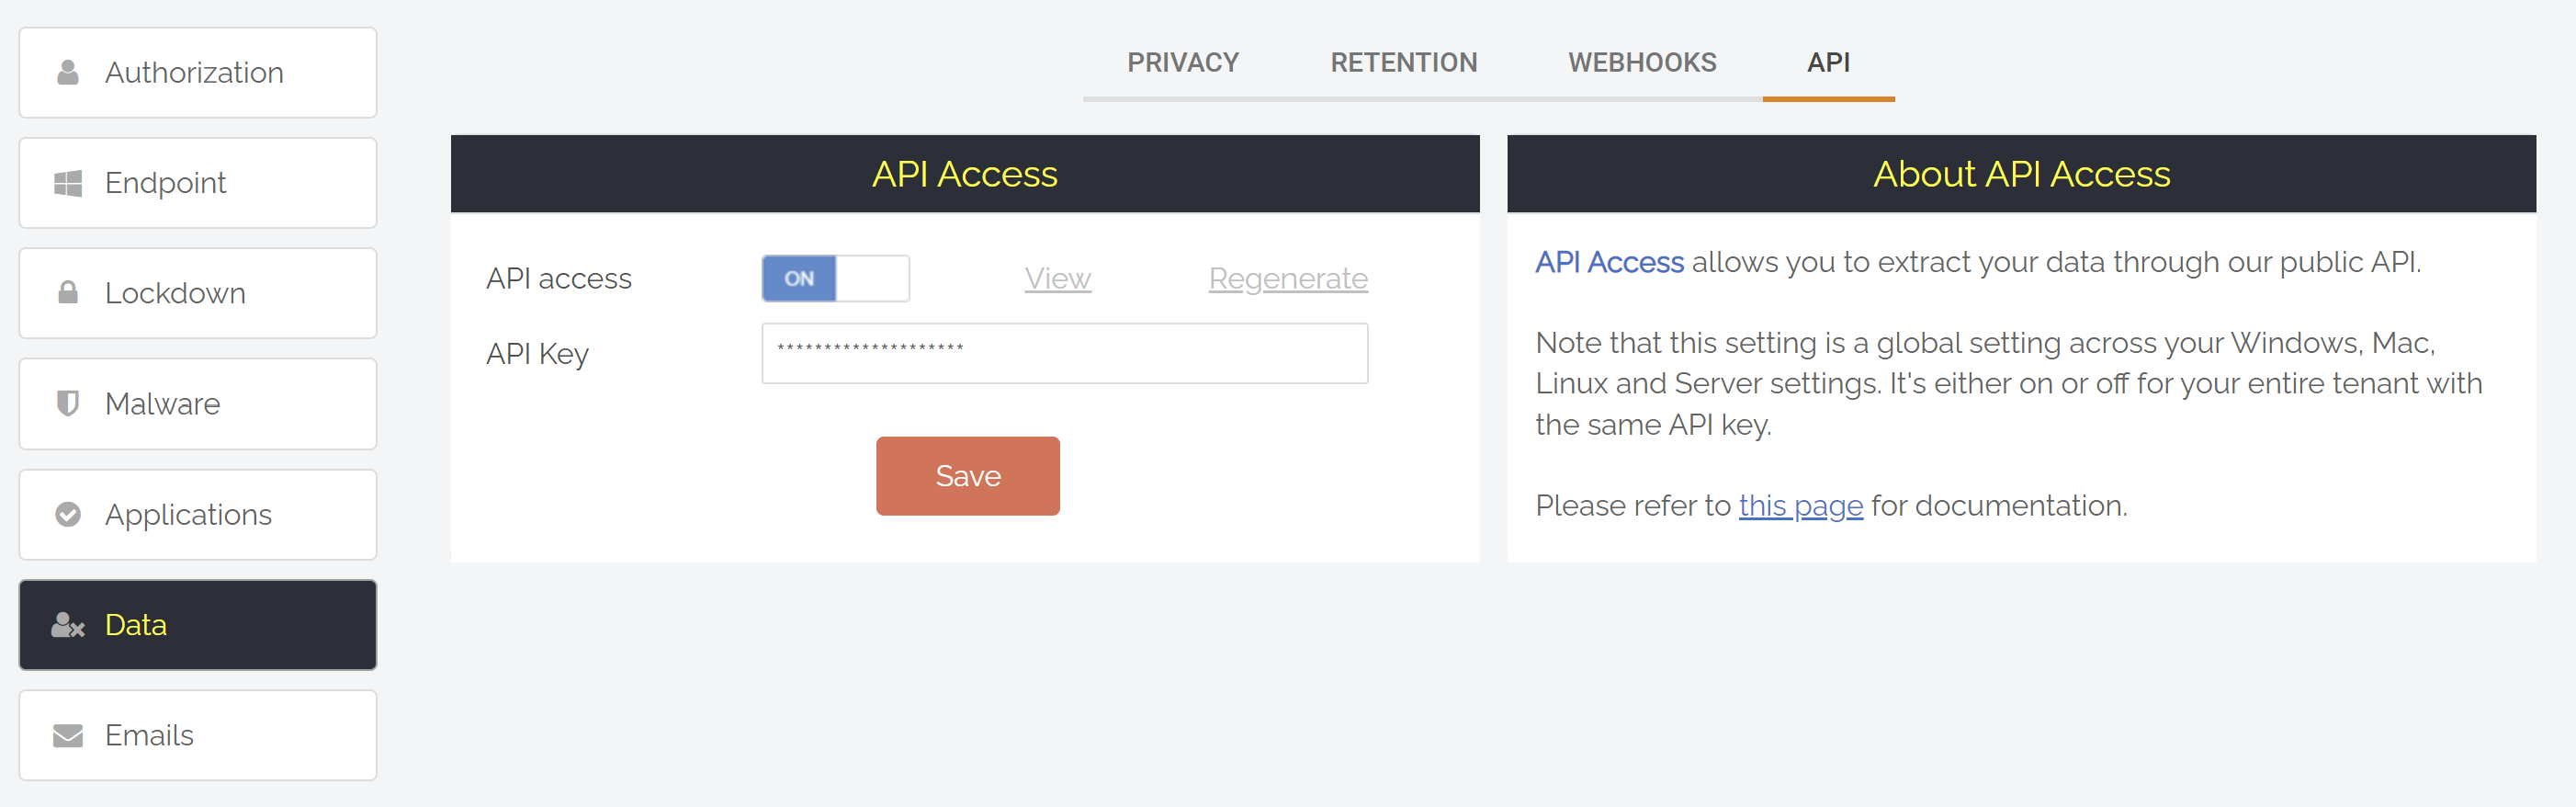The height and width of the screenshot is (807, 2576).
Task: Click View to reveal the API key
Action: [1057, 278]
